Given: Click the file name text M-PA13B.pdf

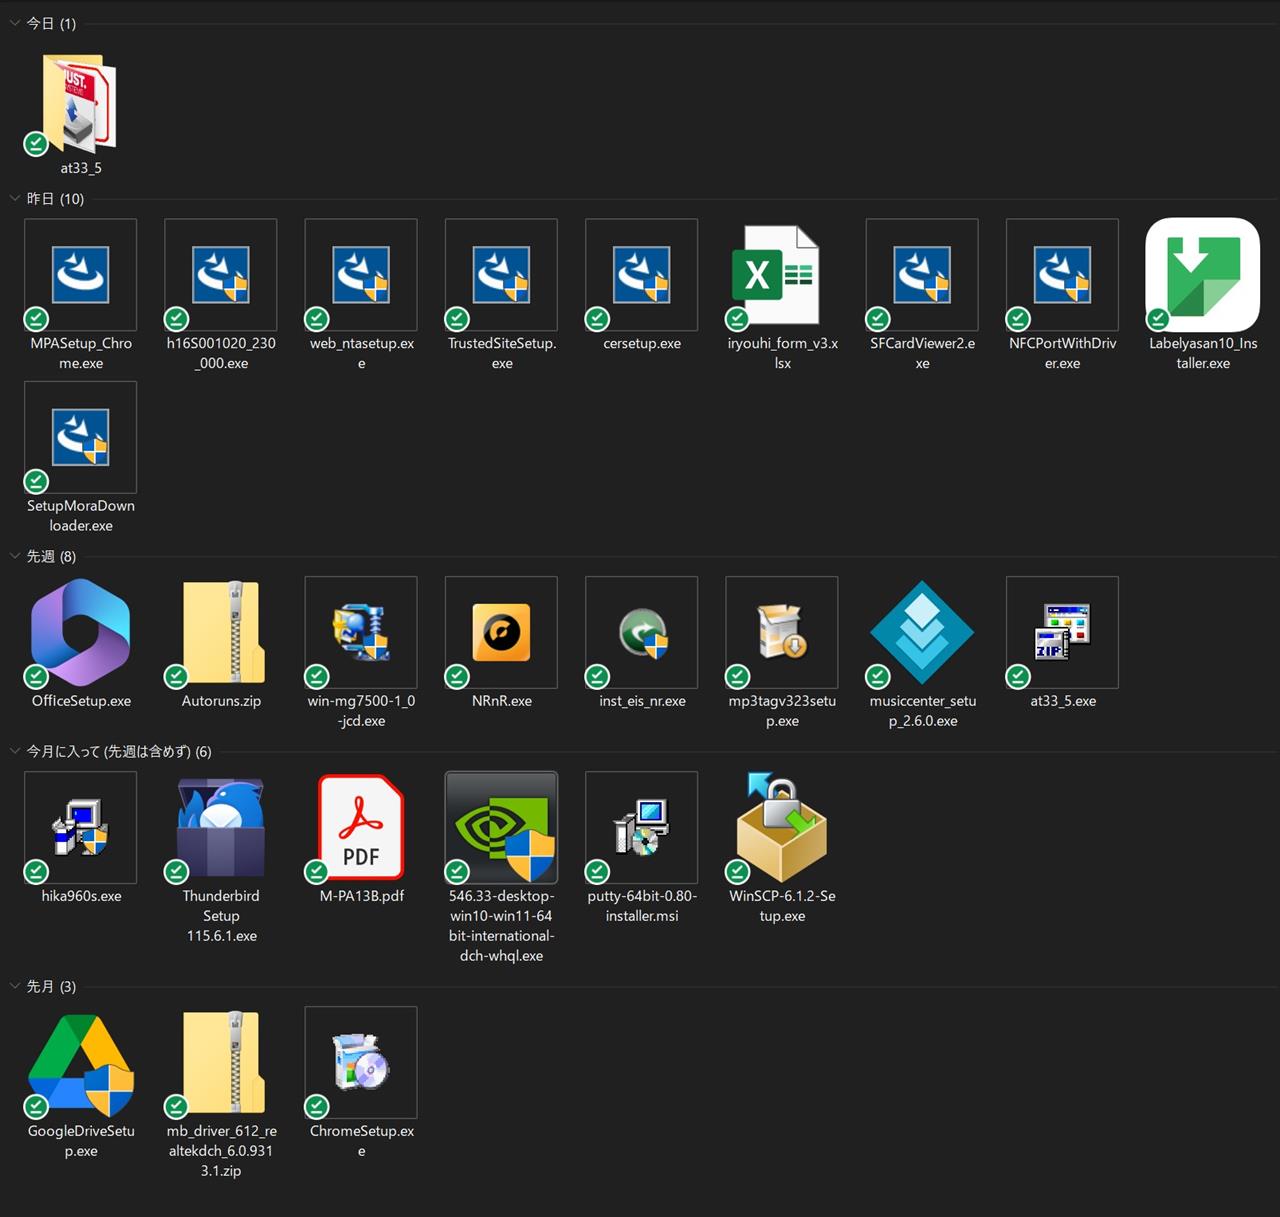Looking at the screenshot, I should [x=361, y=896].
